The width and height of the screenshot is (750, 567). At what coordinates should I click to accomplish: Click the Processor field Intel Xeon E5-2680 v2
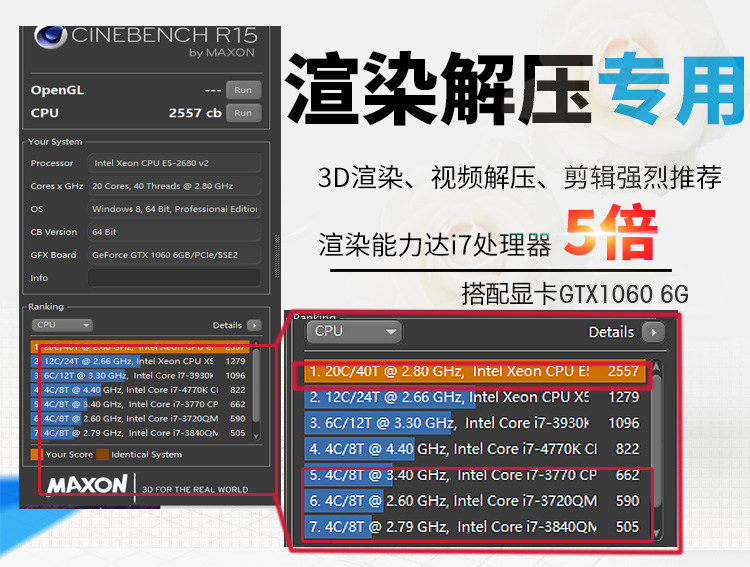click(175, 163)
